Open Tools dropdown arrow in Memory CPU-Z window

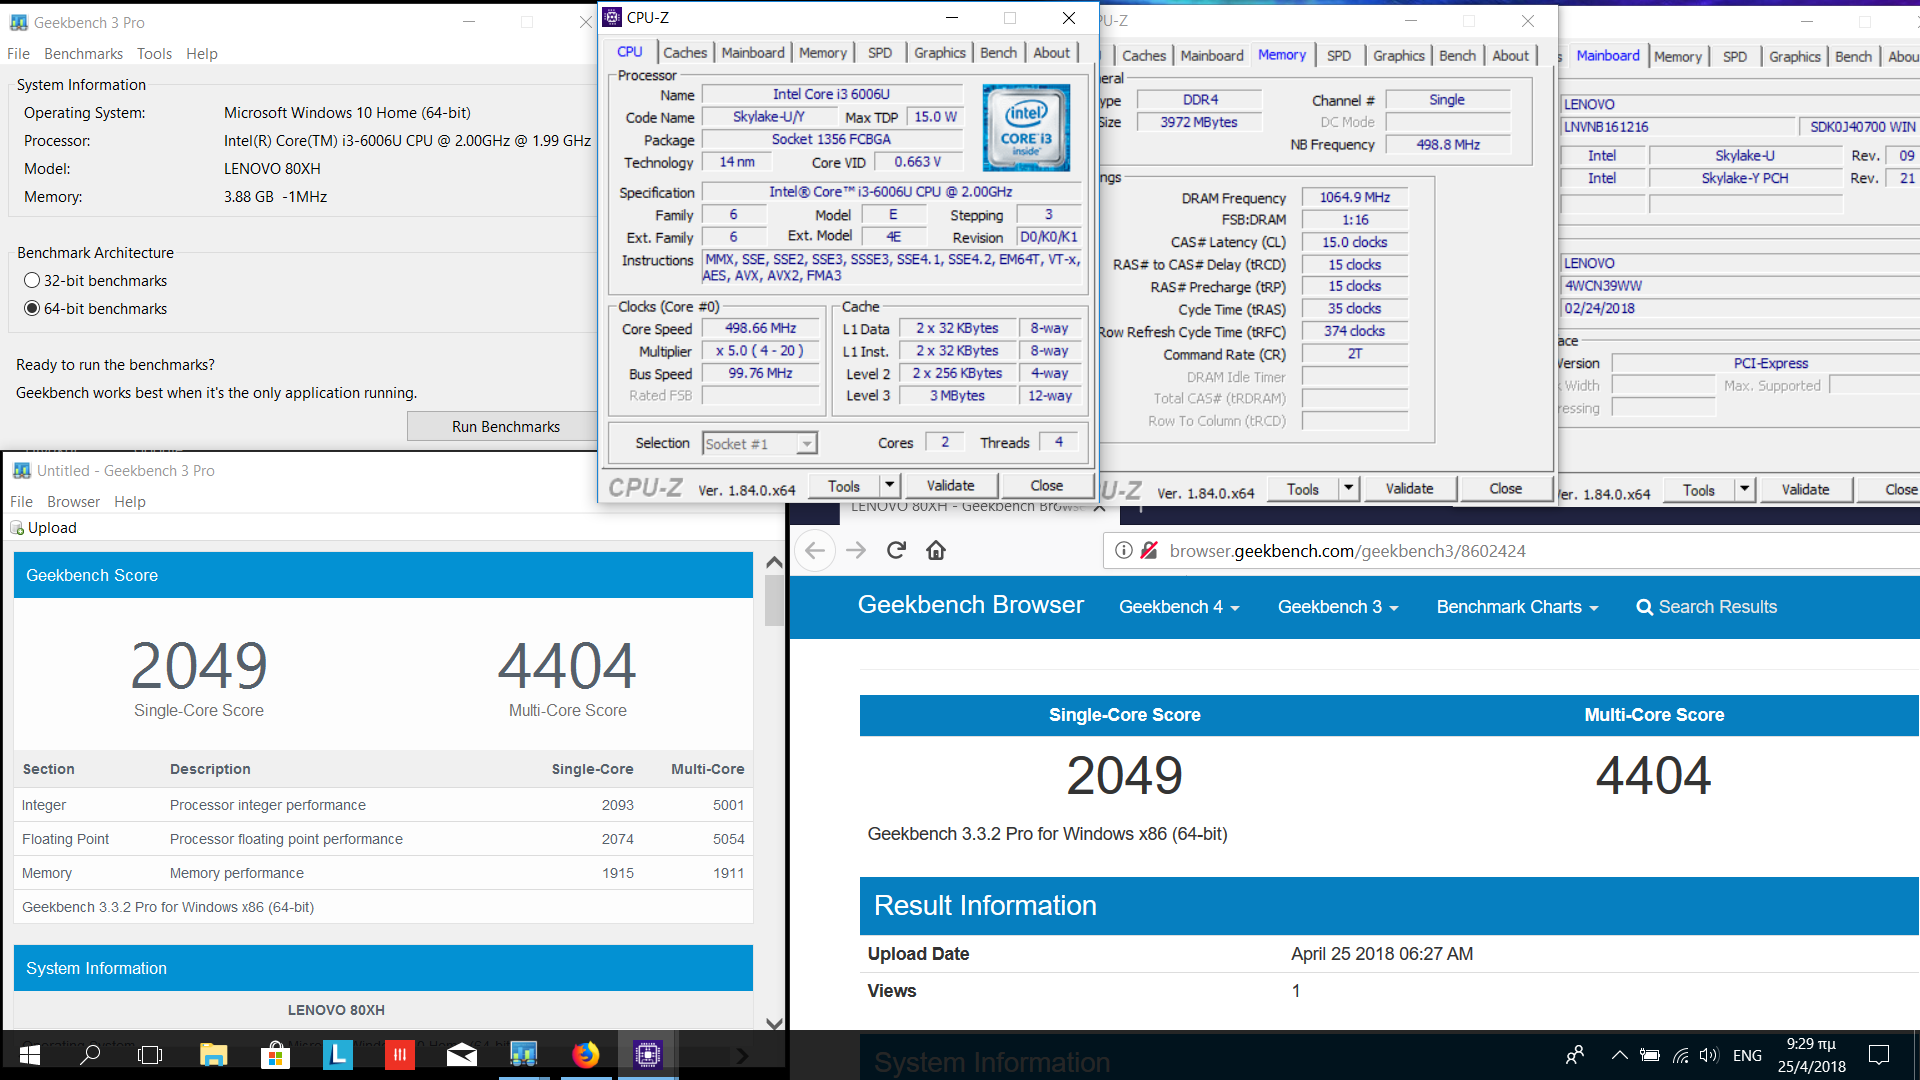tap(1348, 488)
